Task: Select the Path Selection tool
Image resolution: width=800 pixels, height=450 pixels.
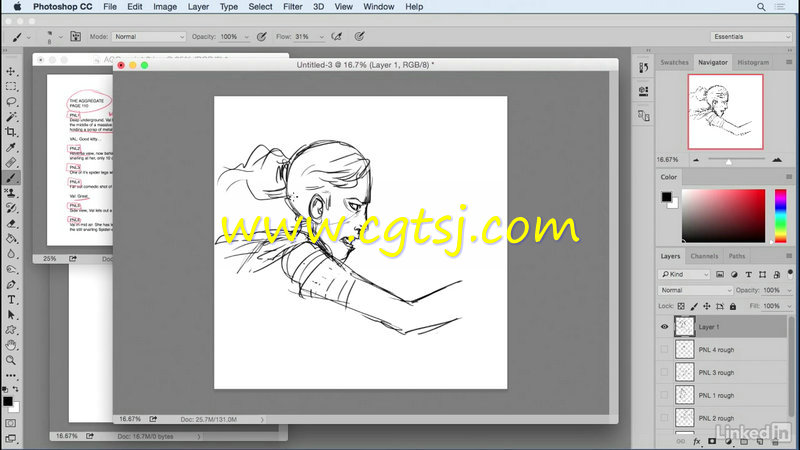Action: (11, 315)
